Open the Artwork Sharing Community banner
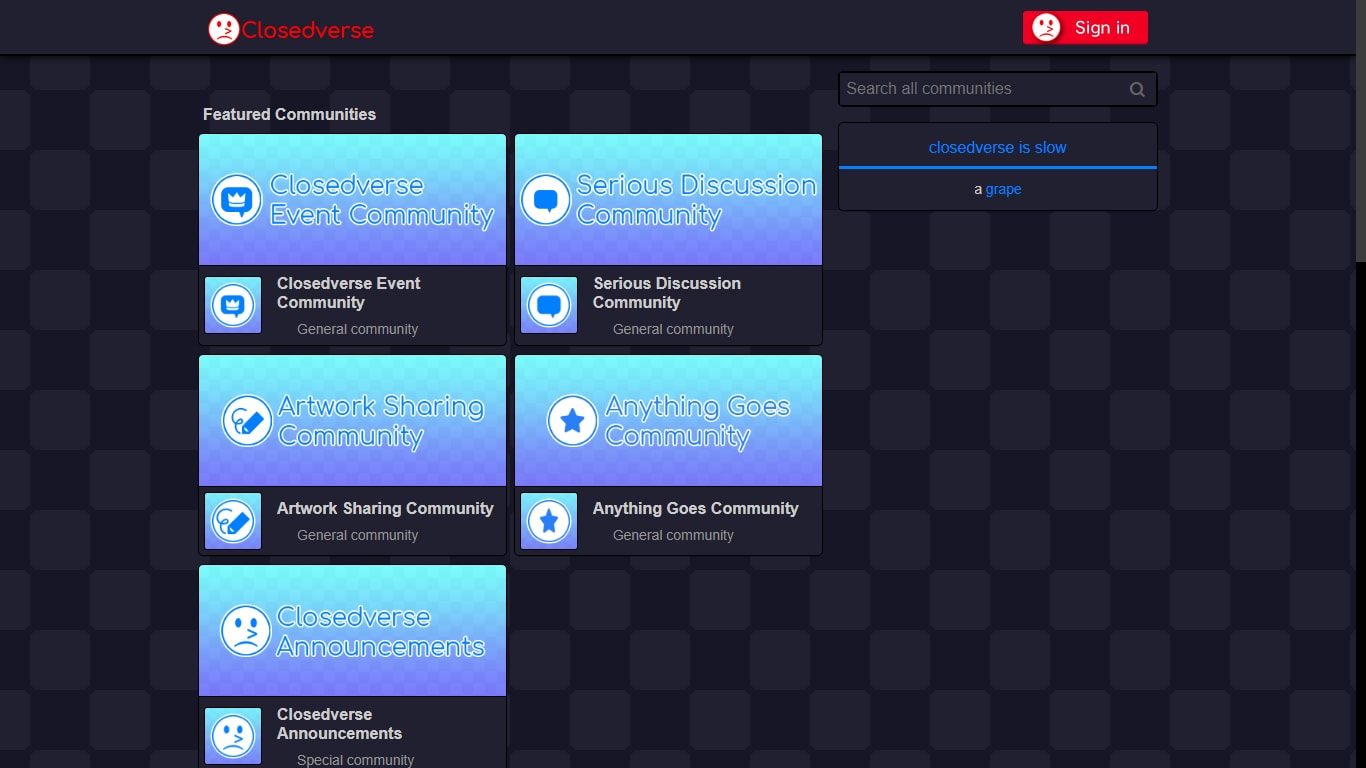This screenshot has width=1366, height=768. (353, 421)
